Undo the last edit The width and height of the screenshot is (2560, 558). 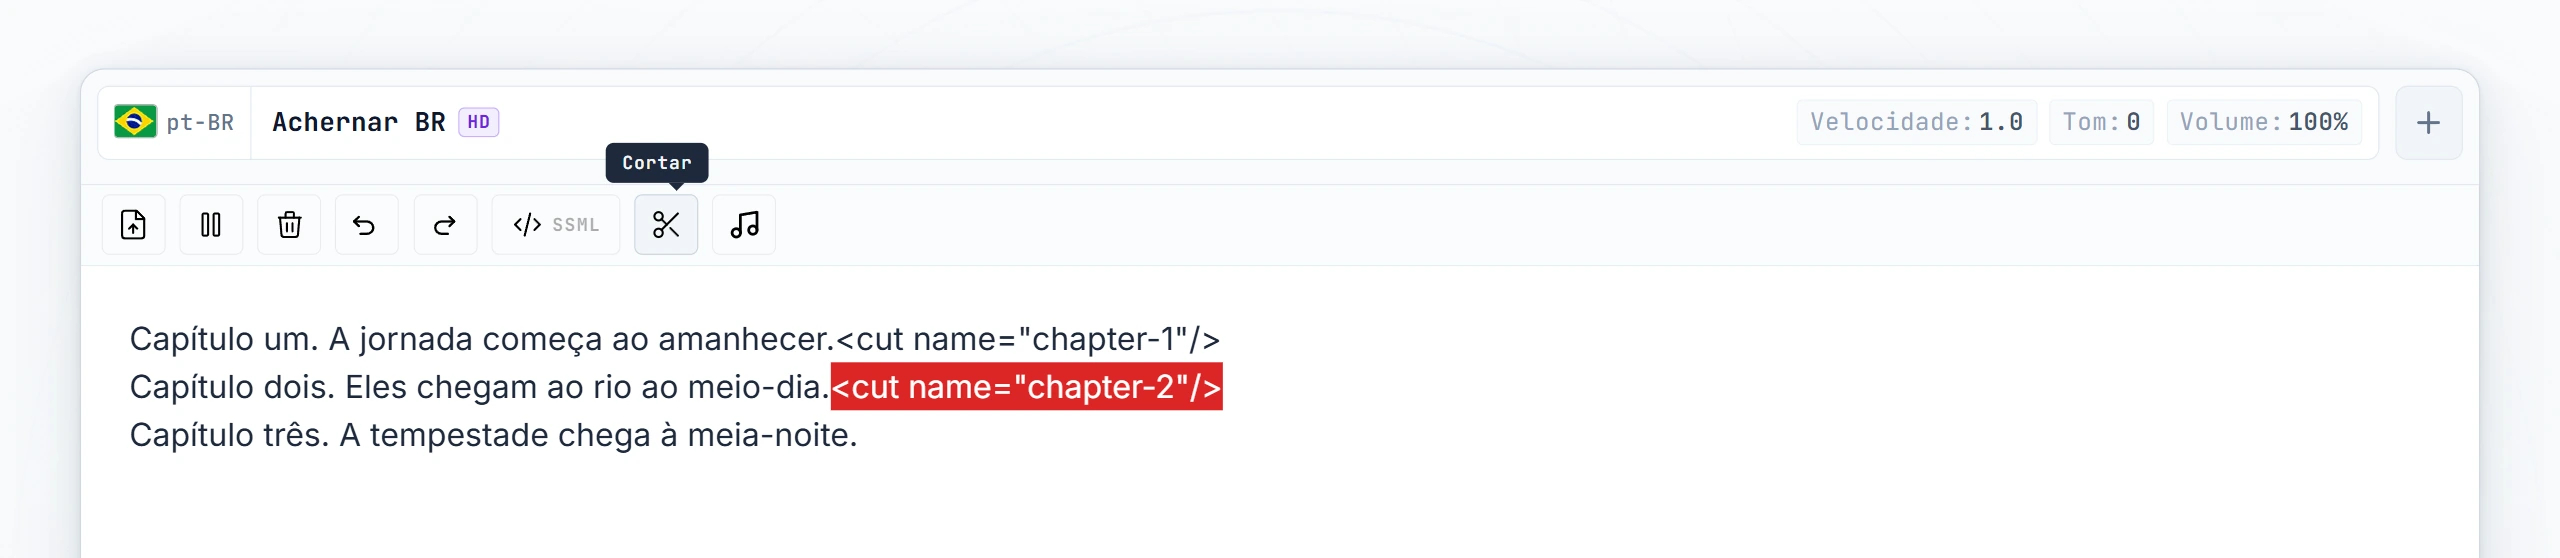(x=366, y=225)
